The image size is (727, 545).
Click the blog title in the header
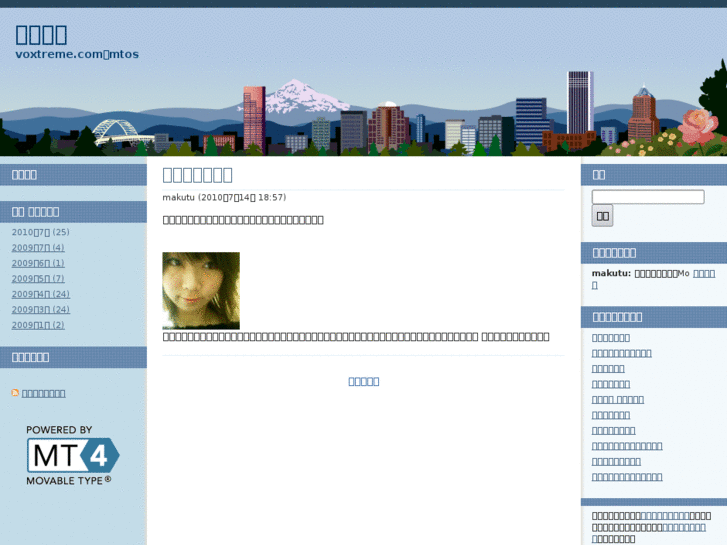pyautogui.click(x=41, y=35)
